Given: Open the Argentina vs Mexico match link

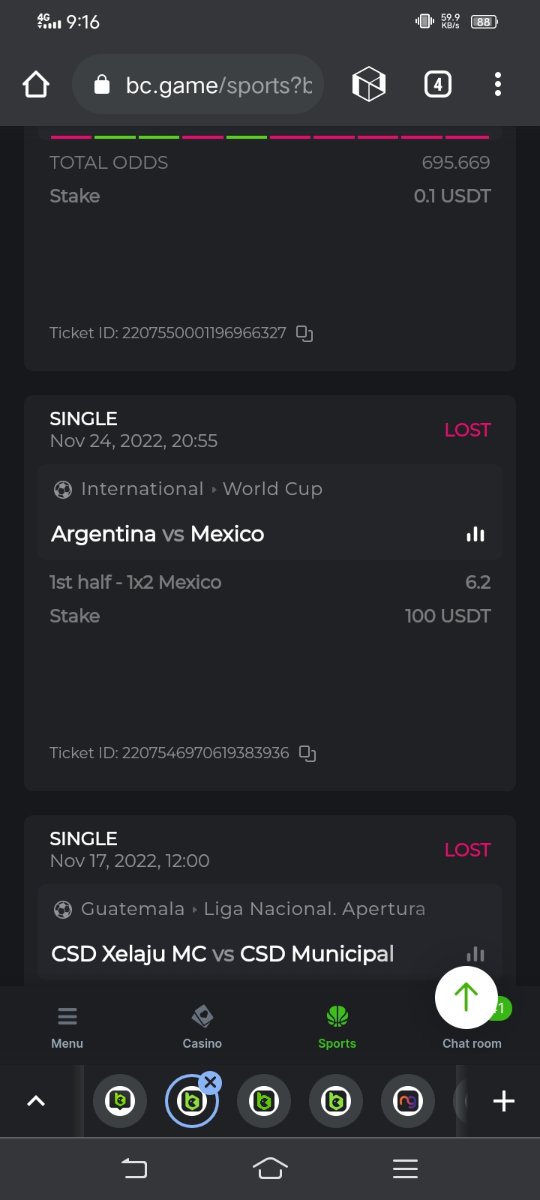Looking at the screenshot, I should tap(158, 534).
